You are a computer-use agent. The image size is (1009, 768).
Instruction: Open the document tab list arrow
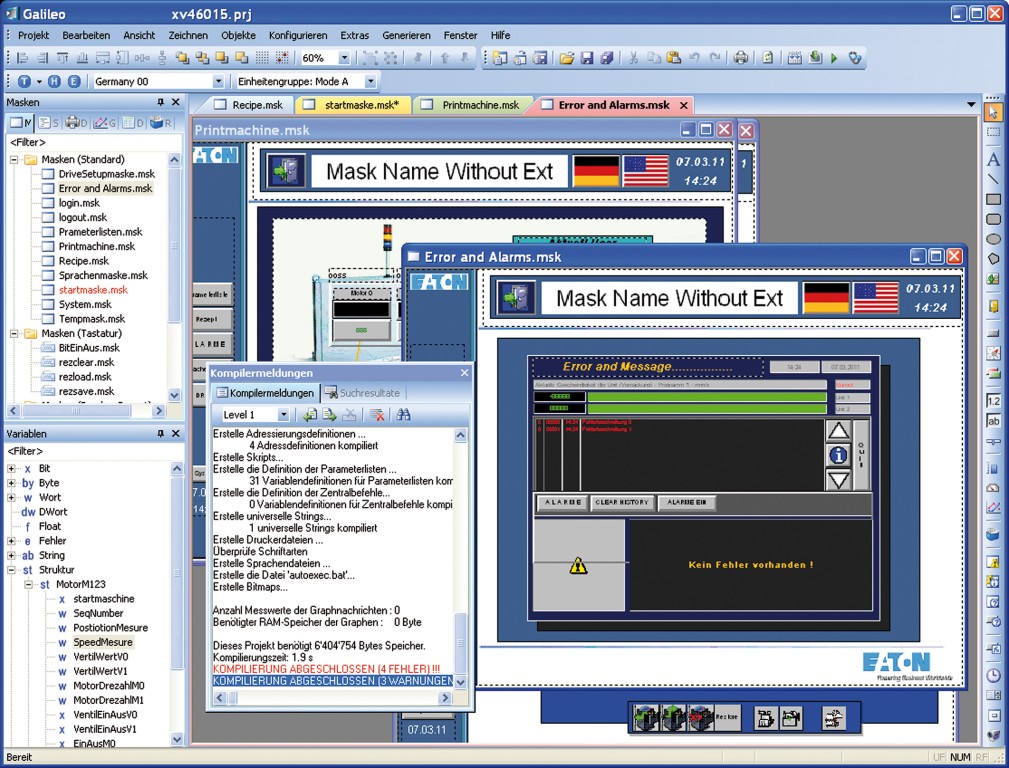tap(971, 104)
